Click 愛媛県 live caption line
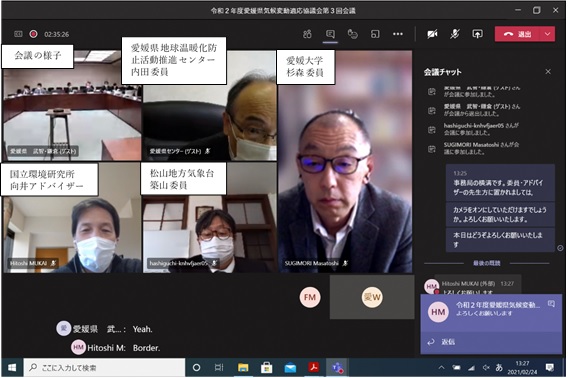This screenshot has height=378, width=568. click(105, 329)
